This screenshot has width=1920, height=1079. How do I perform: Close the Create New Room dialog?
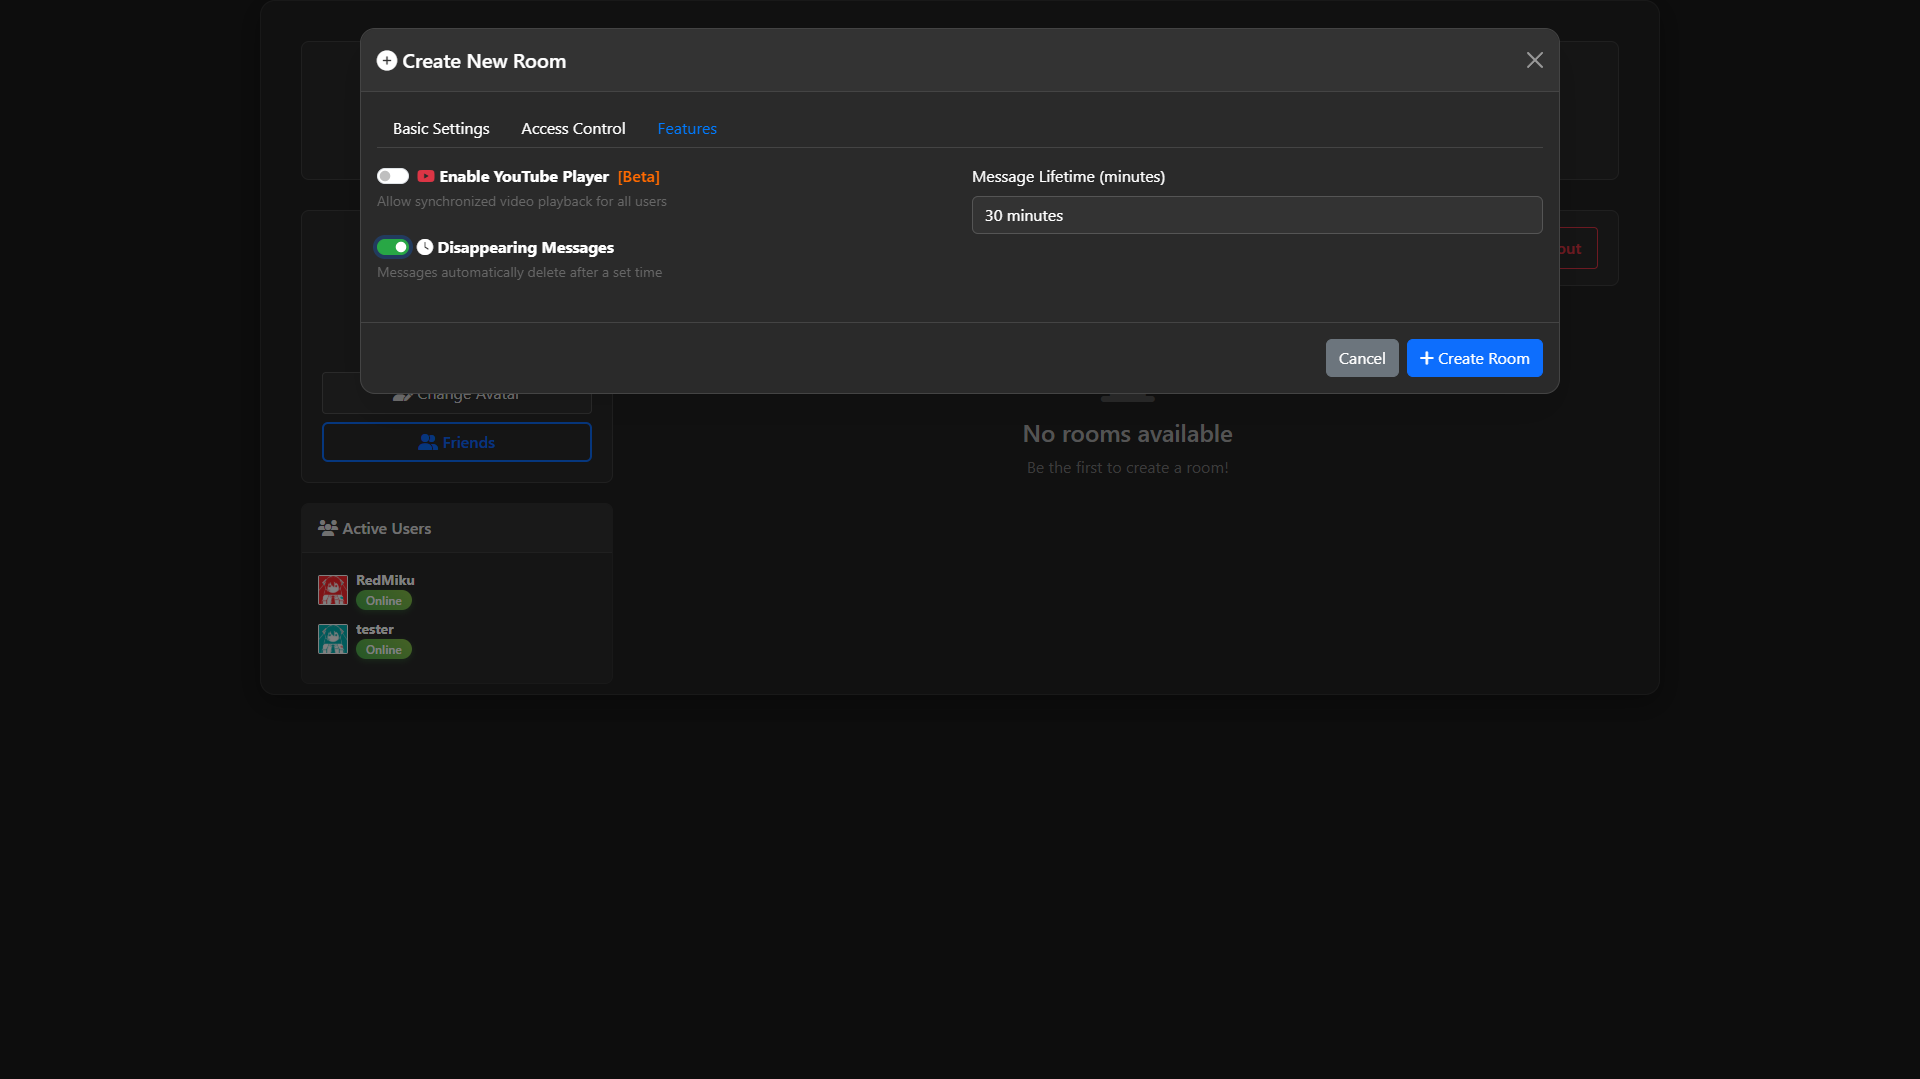tap(1534, 60)
